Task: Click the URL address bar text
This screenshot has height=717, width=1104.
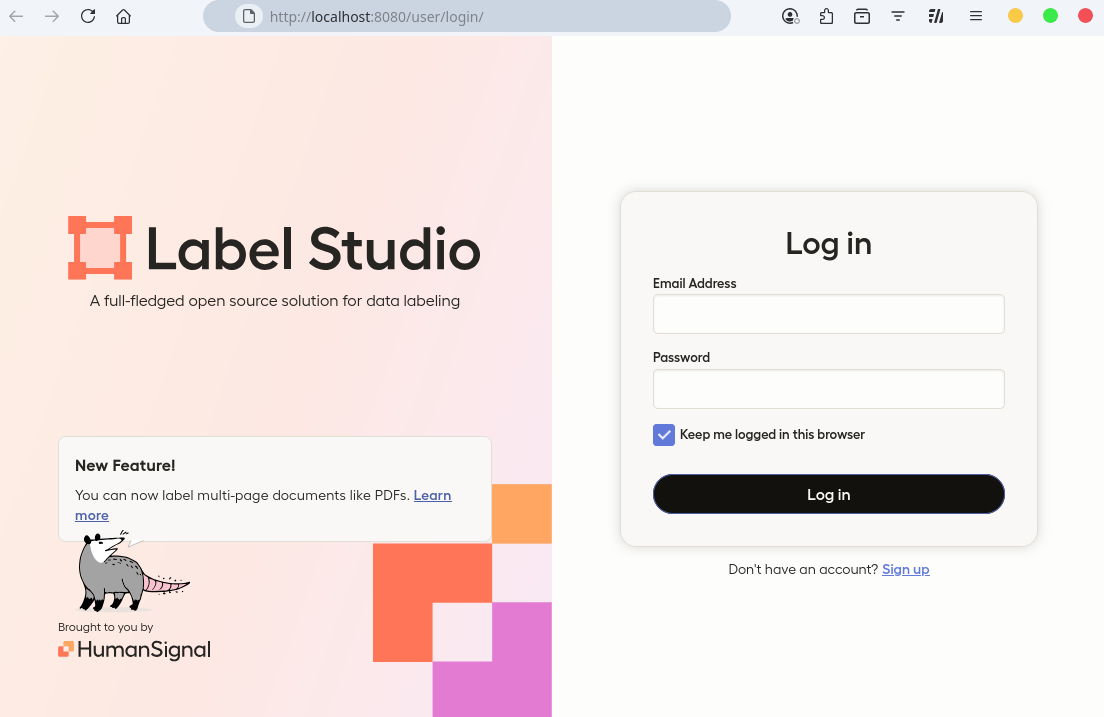Action: (x=376, y=17)
